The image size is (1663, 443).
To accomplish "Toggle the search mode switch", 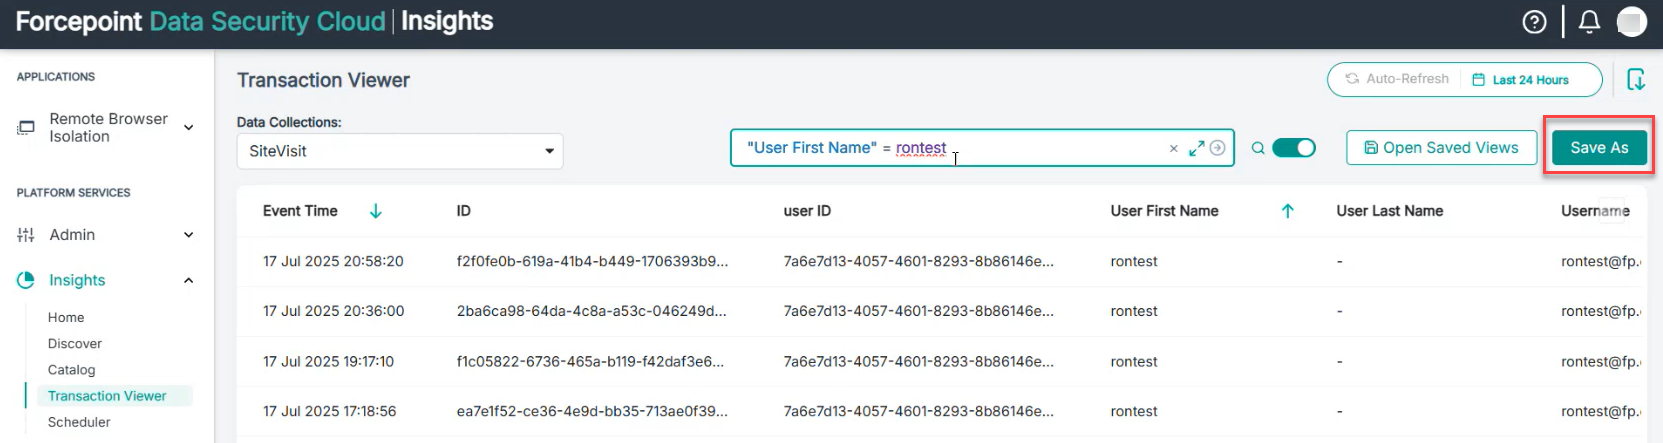I will (x=1293, y=148).
